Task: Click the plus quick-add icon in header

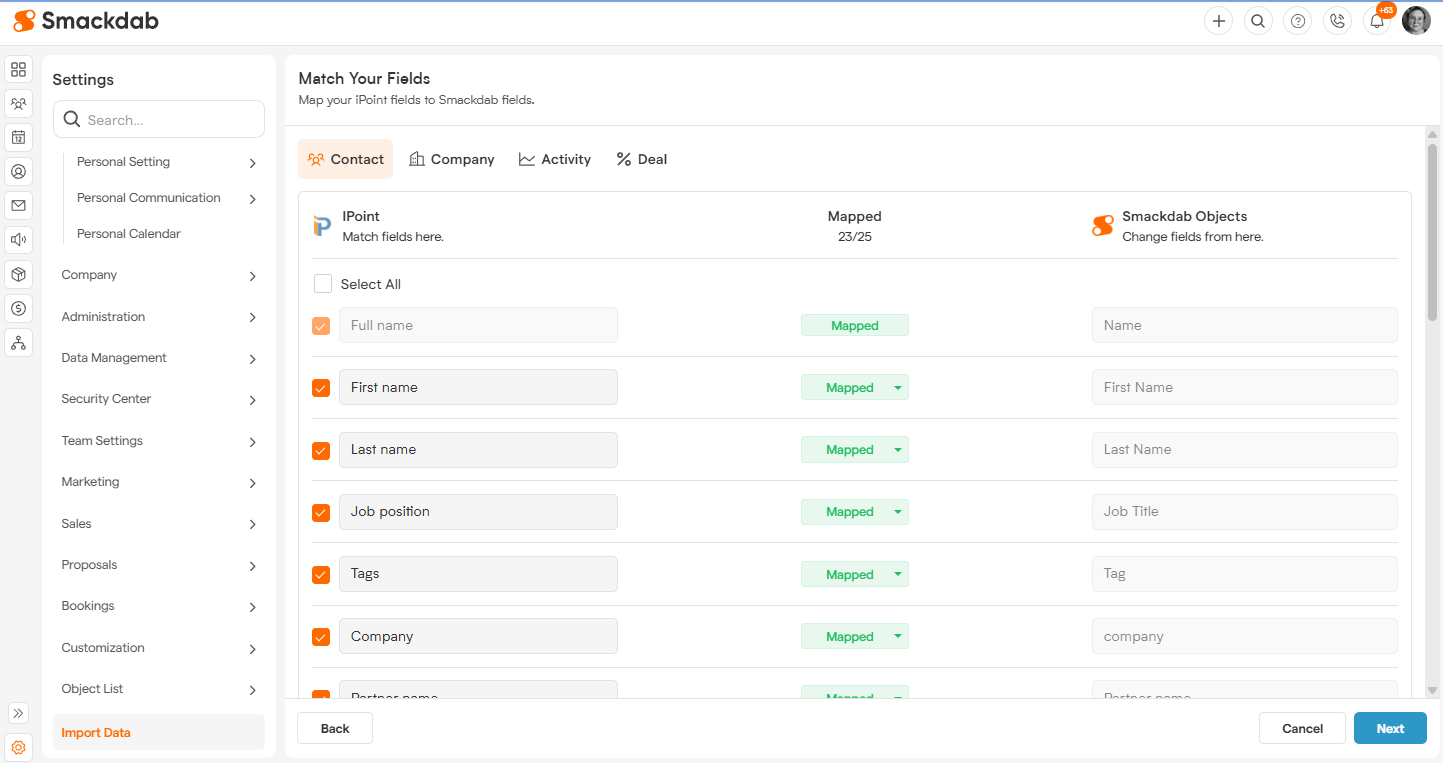Action: coord(1218,21)
